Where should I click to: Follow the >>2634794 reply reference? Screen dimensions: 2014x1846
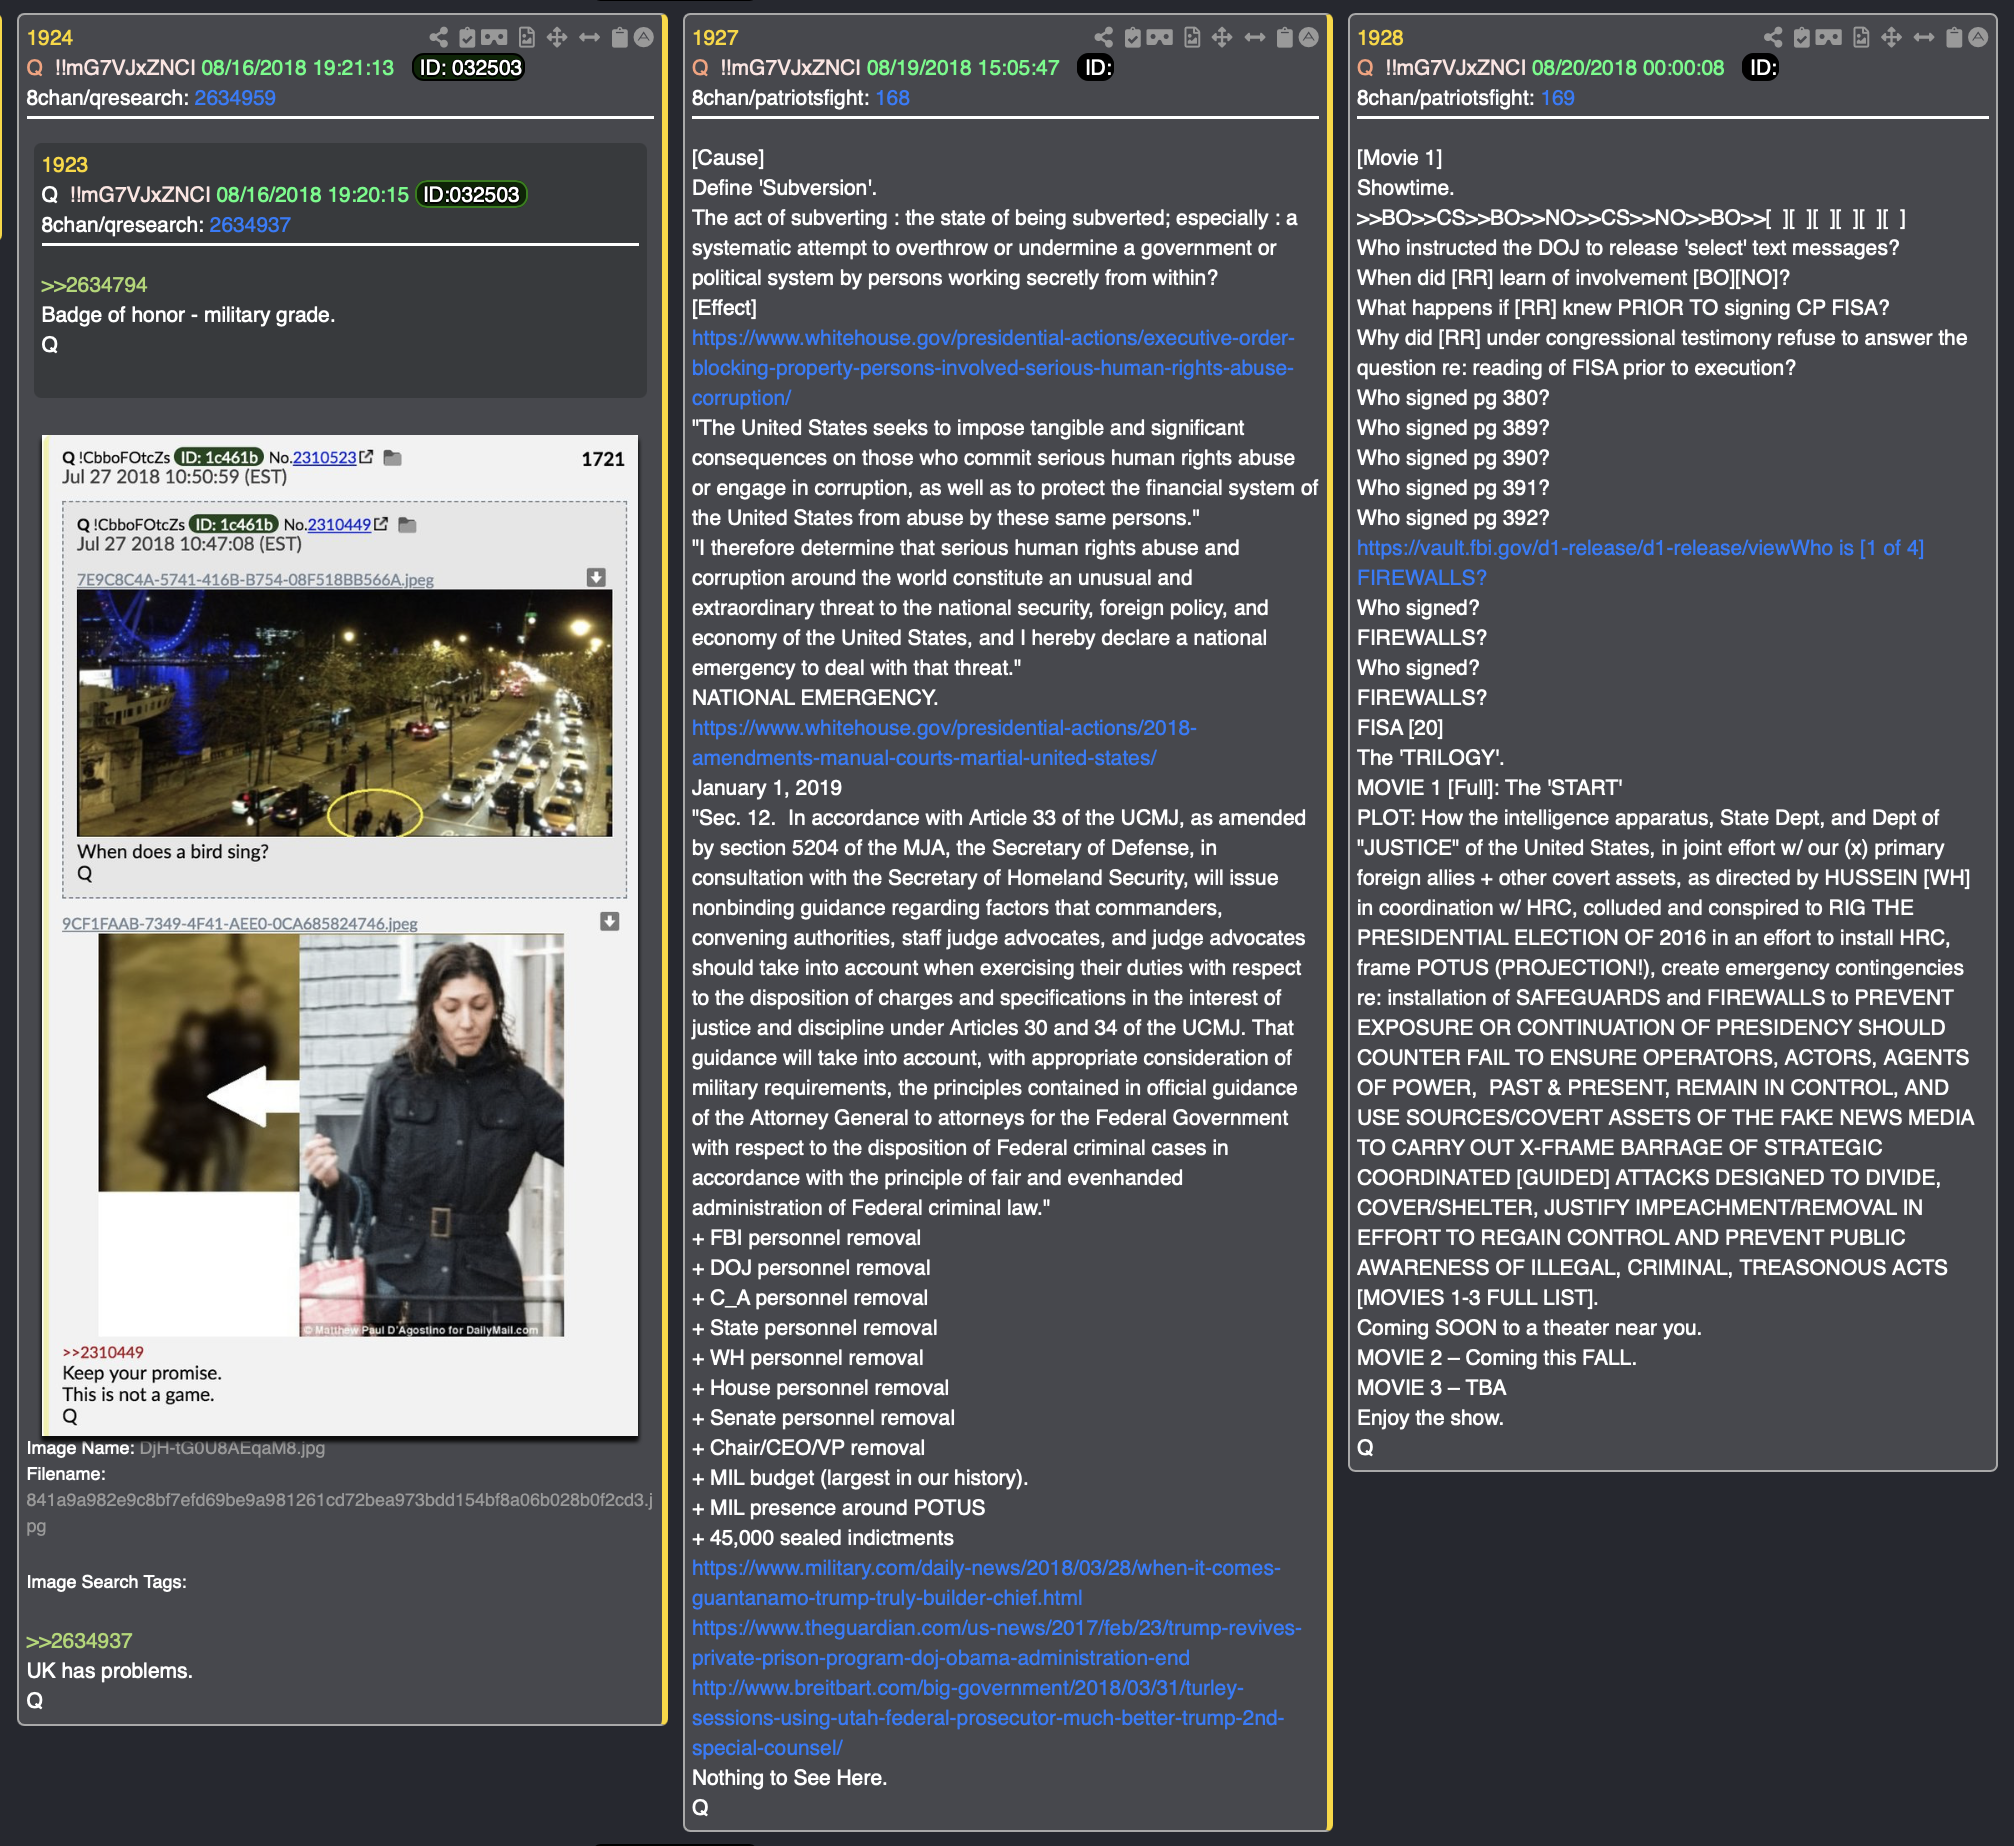(94, 285)
